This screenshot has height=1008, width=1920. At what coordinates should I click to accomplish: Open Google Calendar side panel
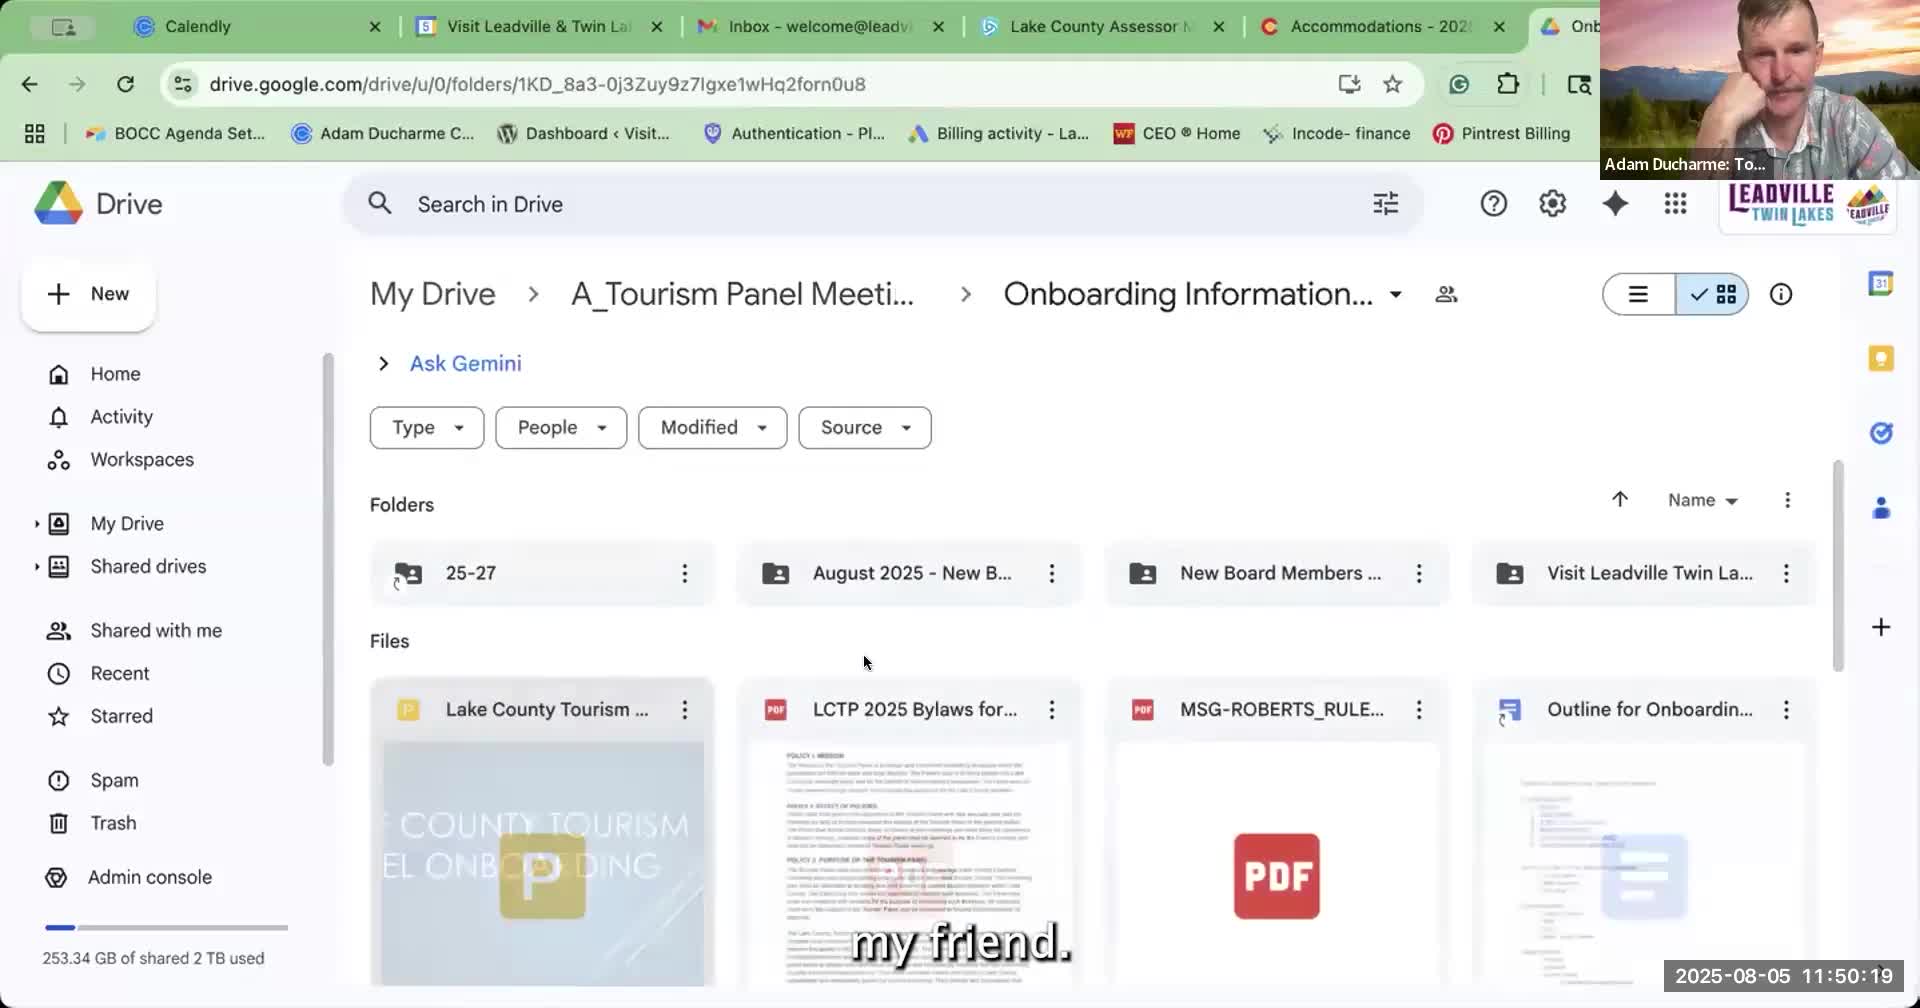(1881, 284)
